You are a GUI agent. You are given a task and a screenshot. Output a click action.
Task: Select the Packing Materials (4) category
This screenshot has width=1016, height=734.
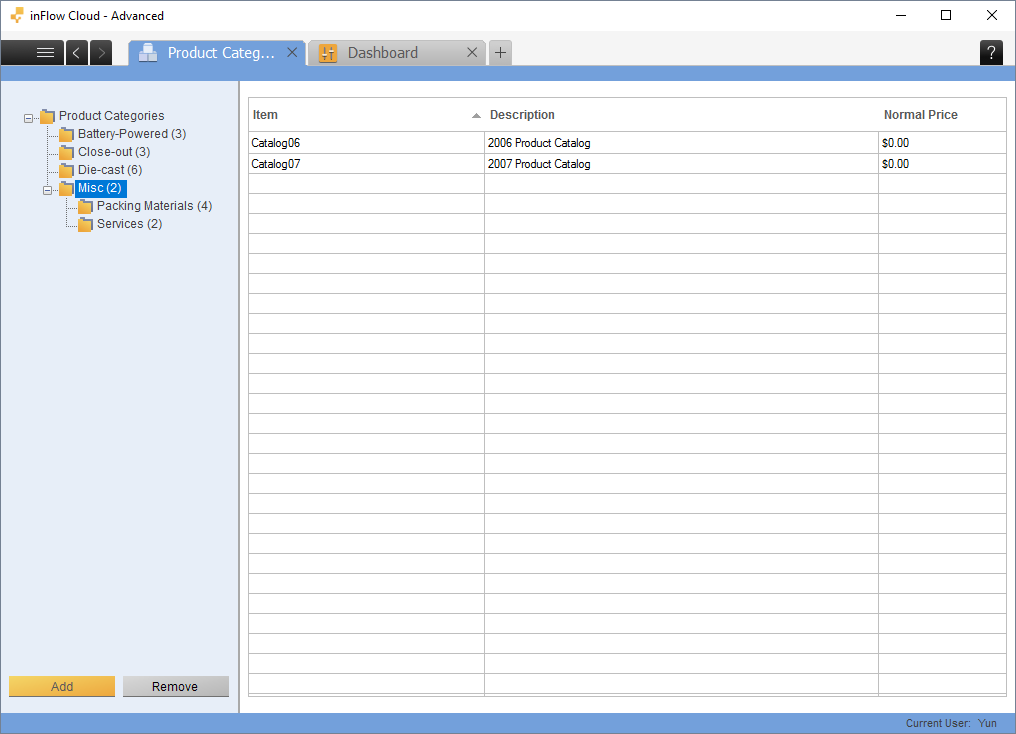154,205
